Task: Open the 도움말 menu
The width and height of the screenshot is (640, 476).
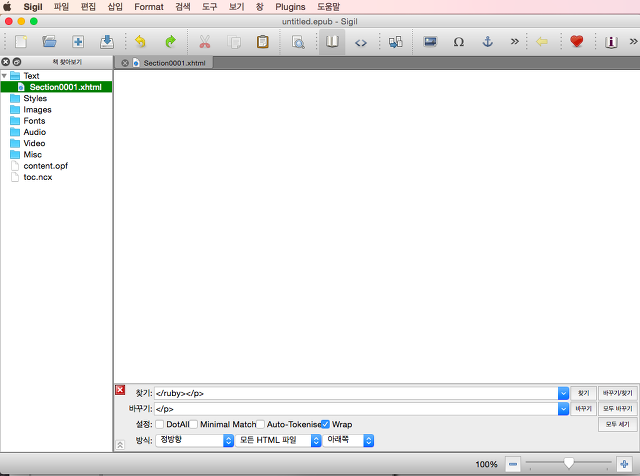Action: coord(329,7)
